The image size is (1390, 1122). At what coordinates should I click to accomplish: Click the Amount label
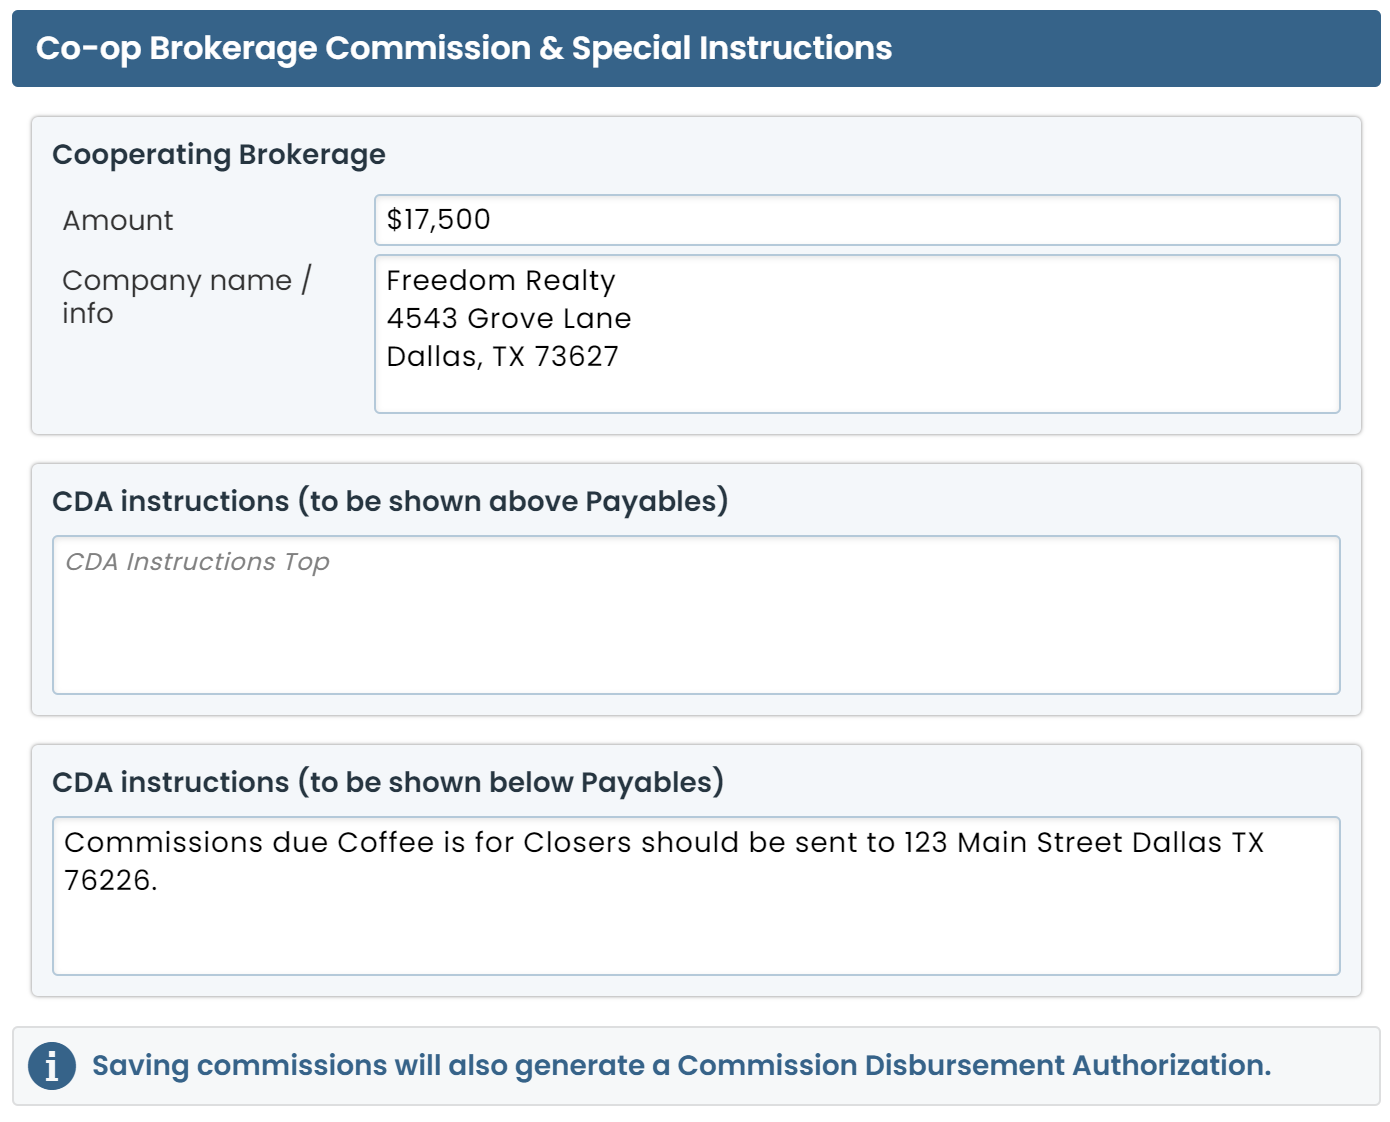118,220
